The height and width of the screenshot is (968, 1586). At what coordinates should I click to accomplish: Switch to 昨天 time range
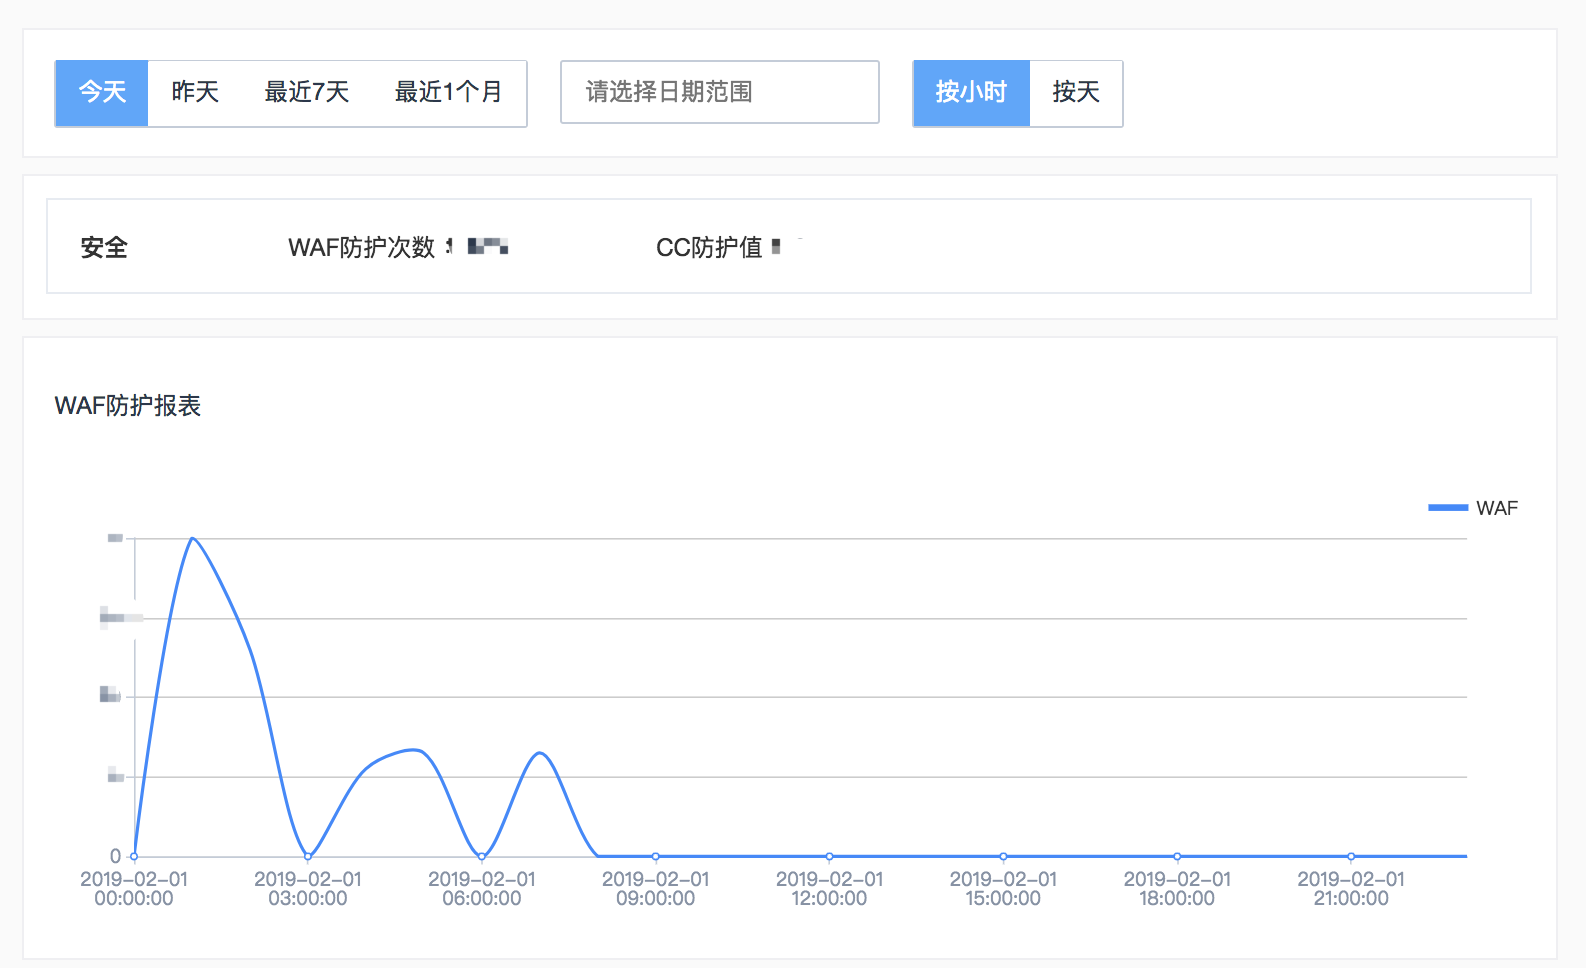tap(195, 93)
